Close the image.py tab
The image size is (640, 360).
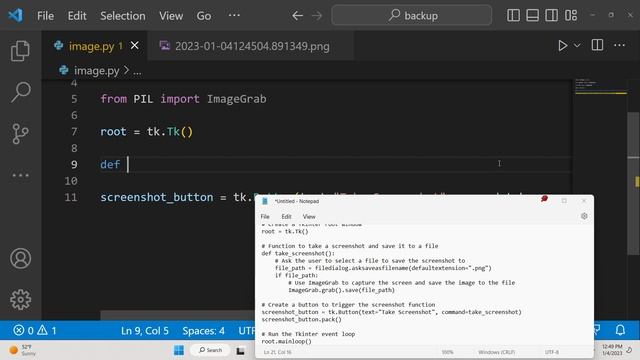click(135, 46)
